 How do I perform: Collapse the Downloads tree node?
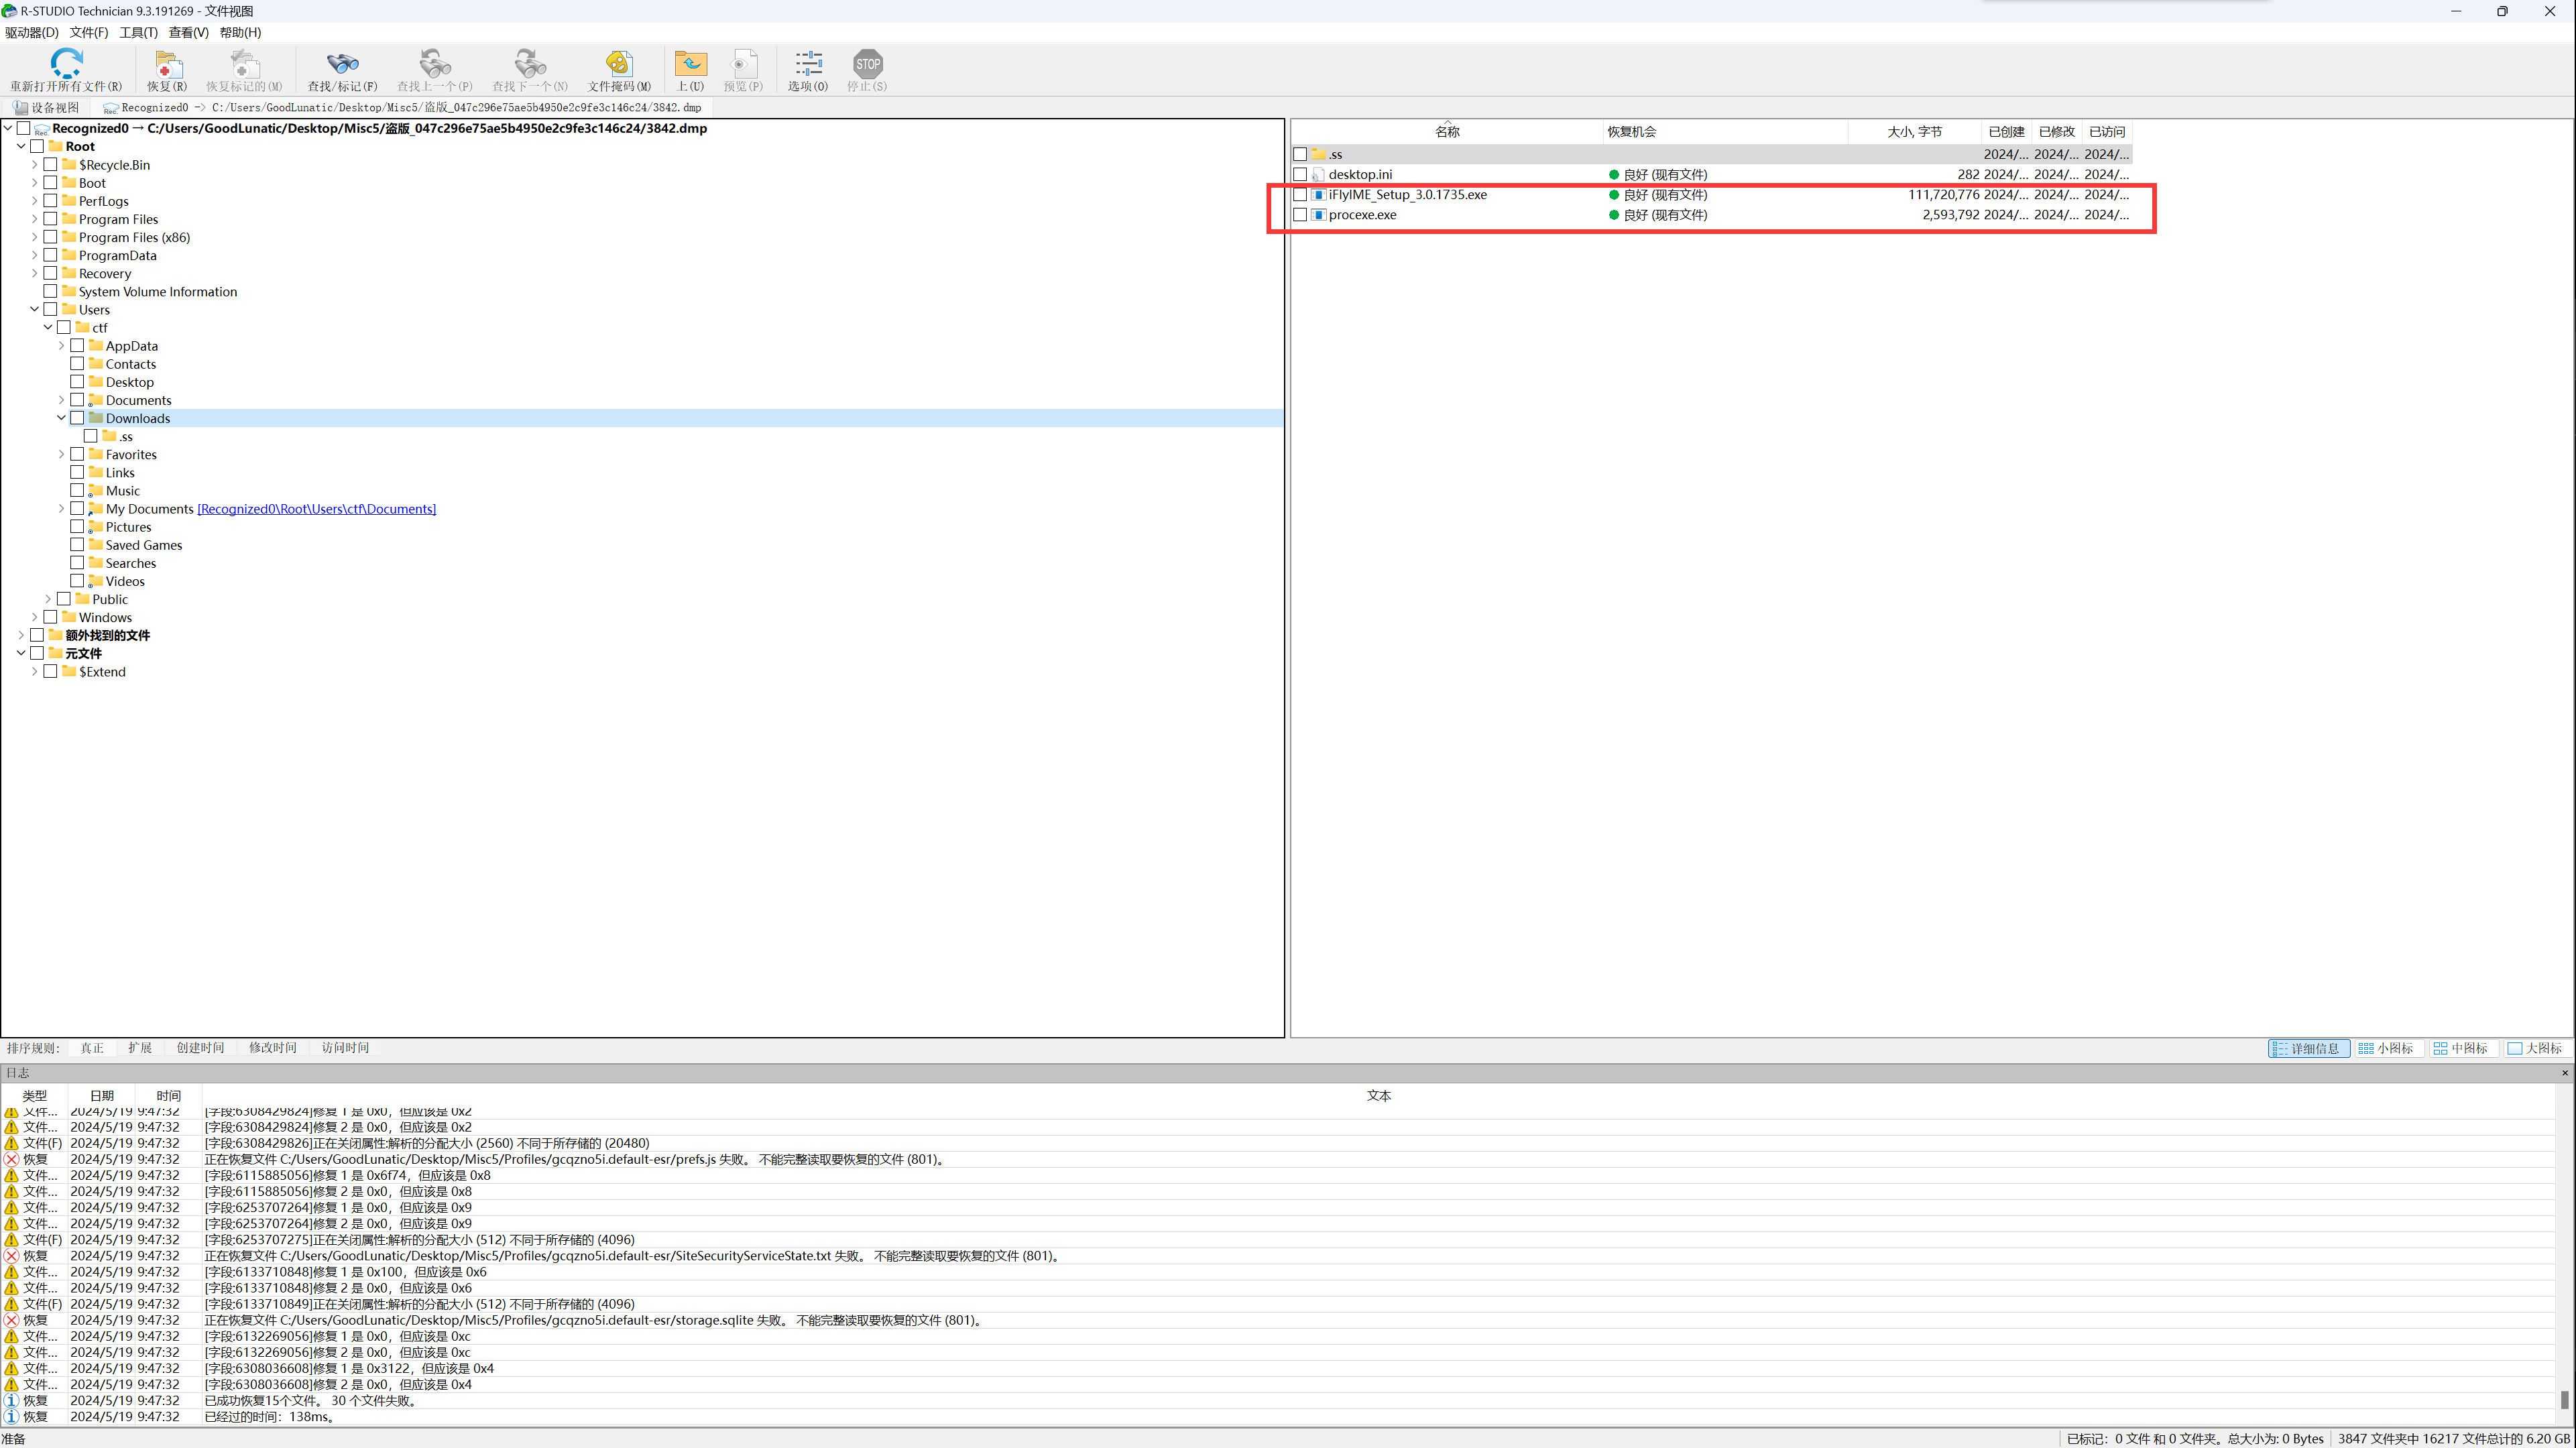[61, 418]
